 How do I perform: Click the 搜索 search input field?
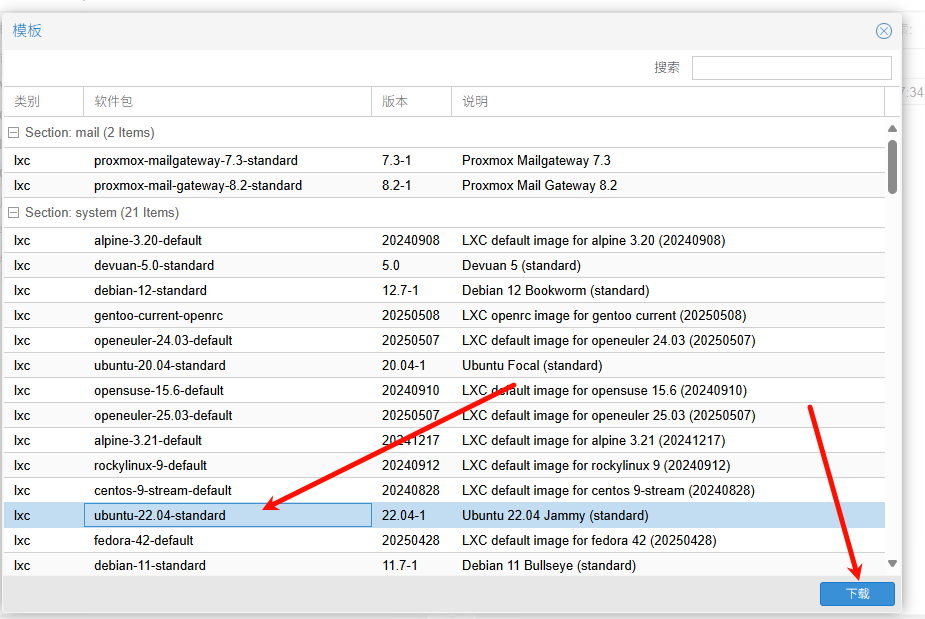click(x=791, y=68)
